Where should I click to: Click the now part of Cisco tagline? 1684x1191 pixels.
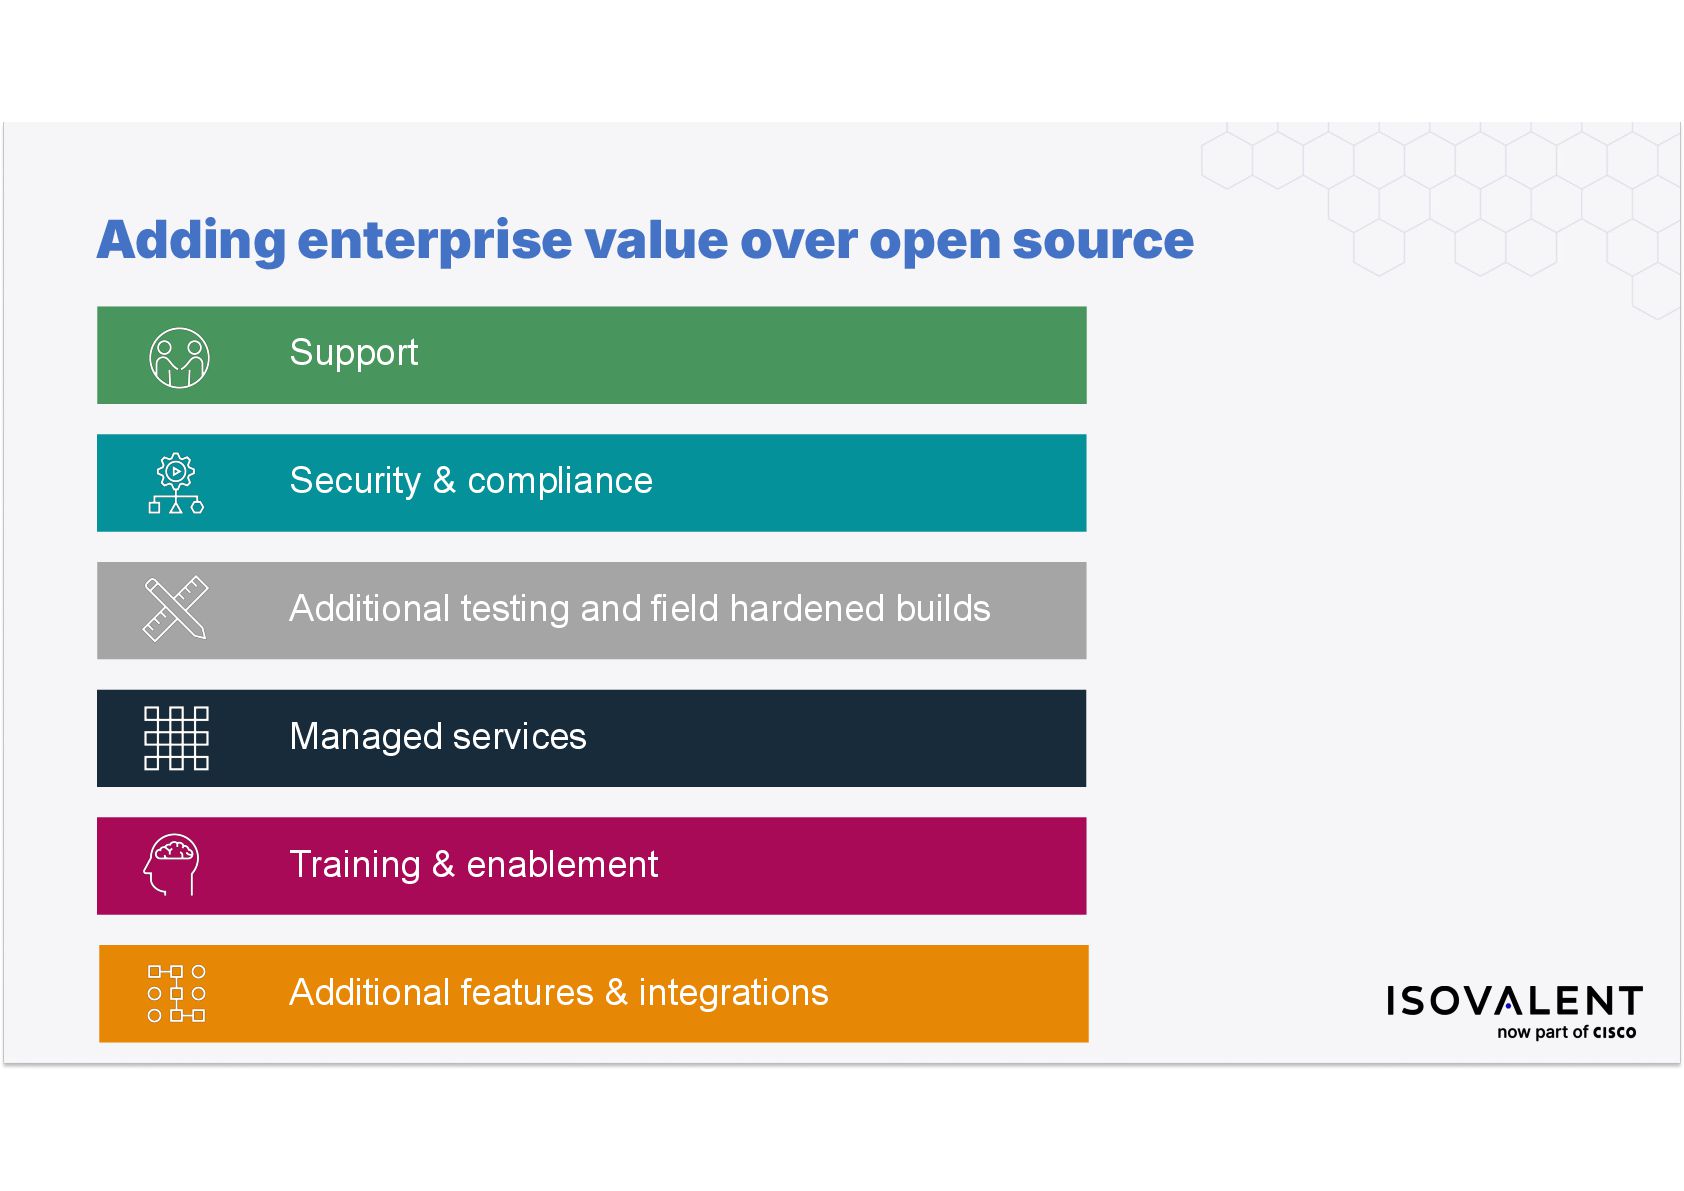click(x=1566, y=1032)
